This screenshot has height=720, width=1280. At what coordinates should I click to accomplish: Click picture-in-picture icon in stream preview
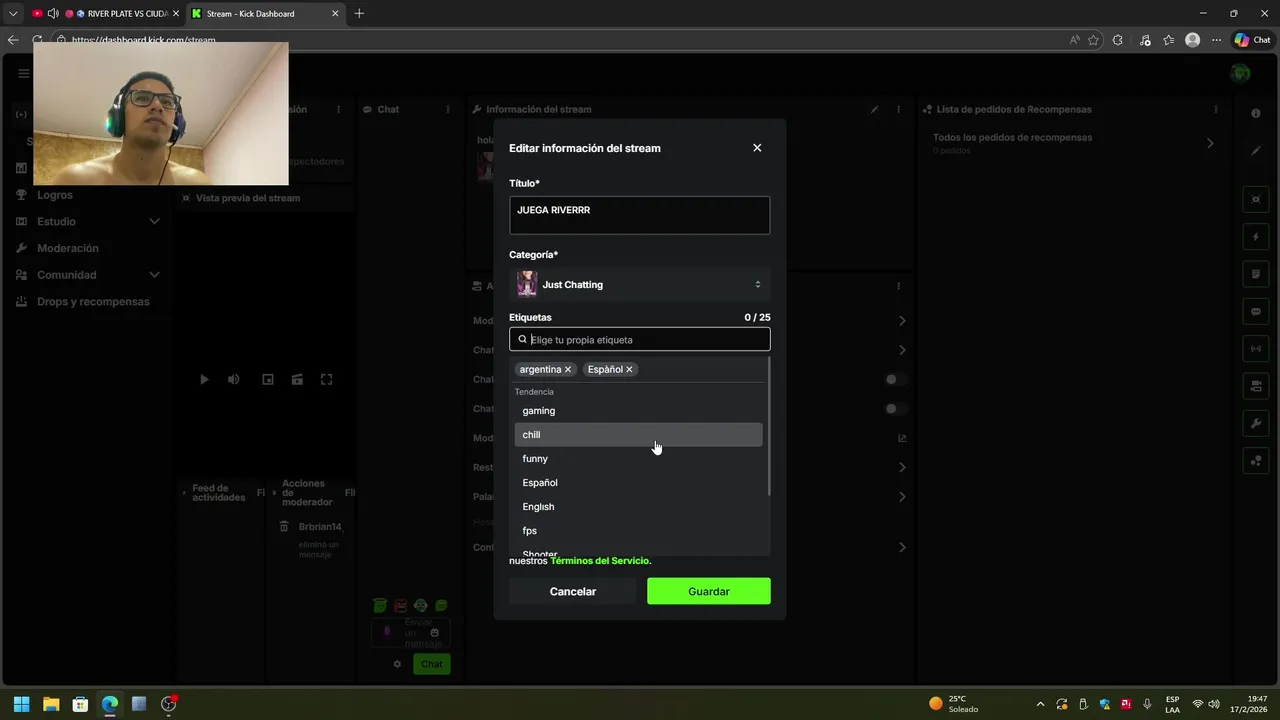[267, 380]
